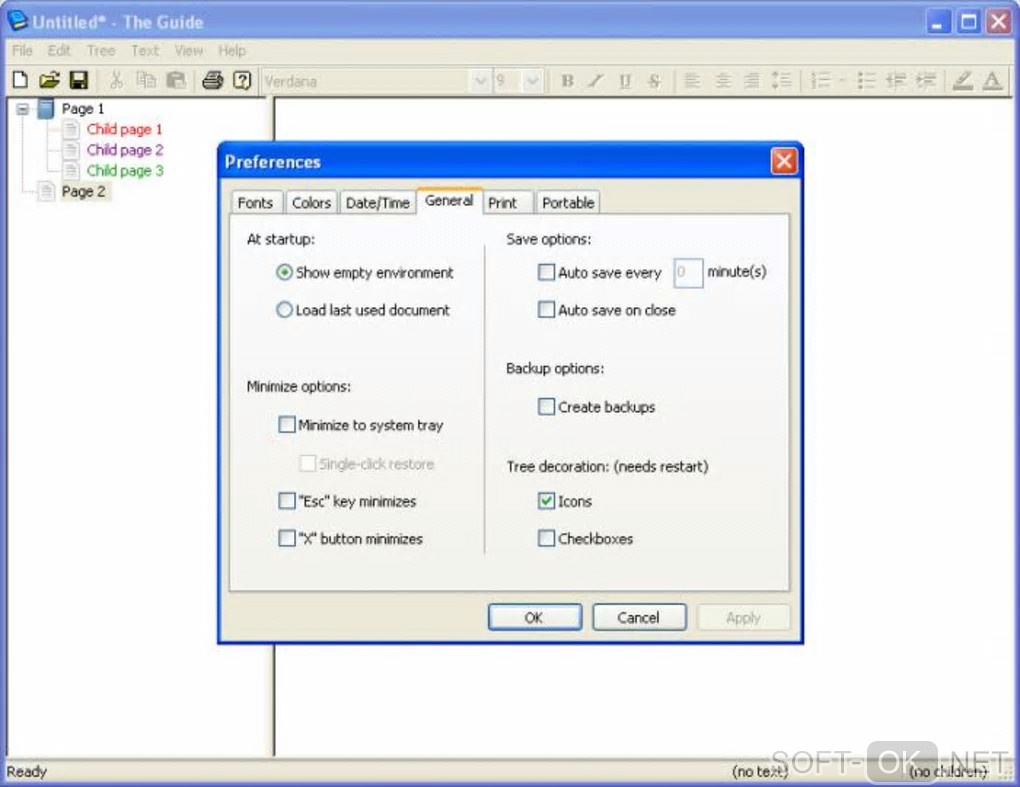
Task: Click the Line spacing icon
Action: pos(781,81)
